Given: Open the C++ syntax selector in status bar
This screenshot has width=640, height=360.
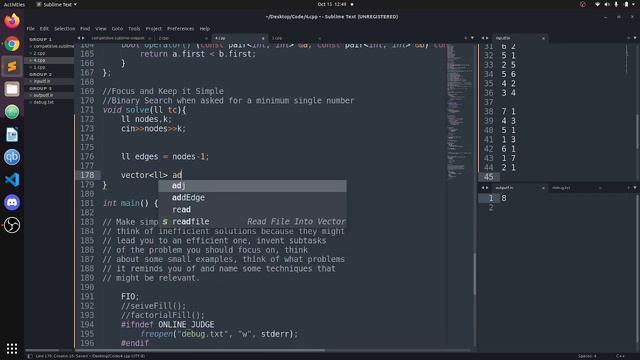Looking at the screenshot, I should coord(620,356).
